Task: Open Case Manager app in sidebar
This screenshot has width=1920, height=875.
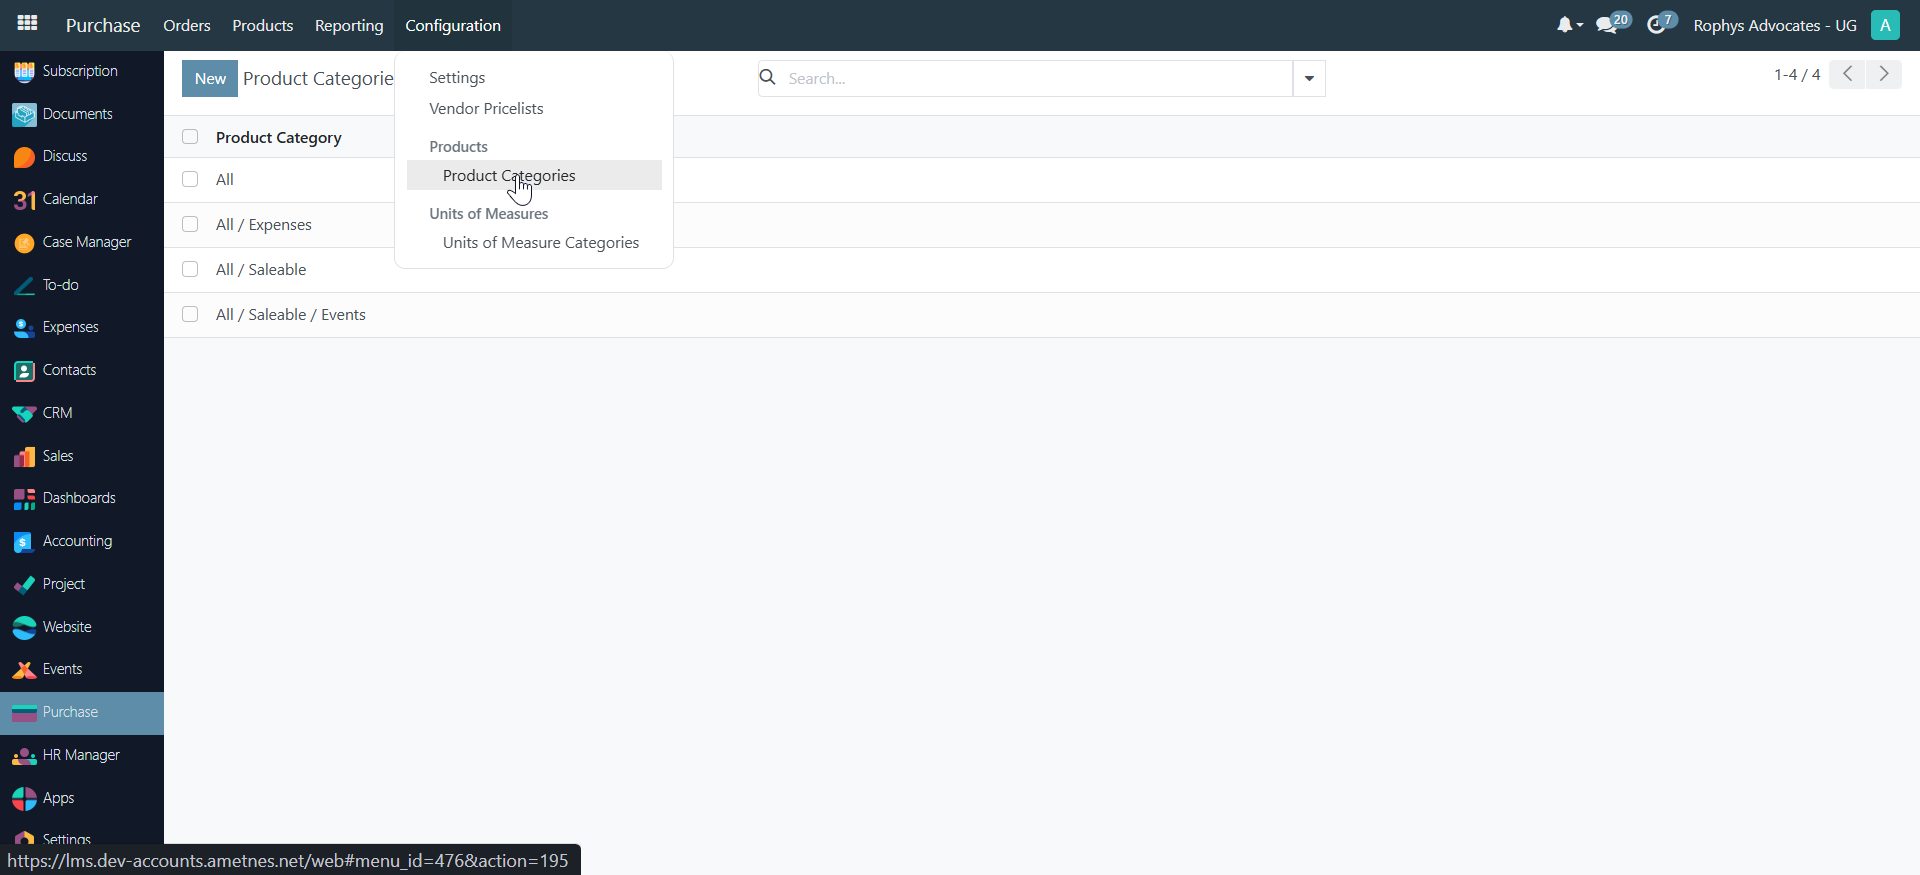Action: click(82, 242)
